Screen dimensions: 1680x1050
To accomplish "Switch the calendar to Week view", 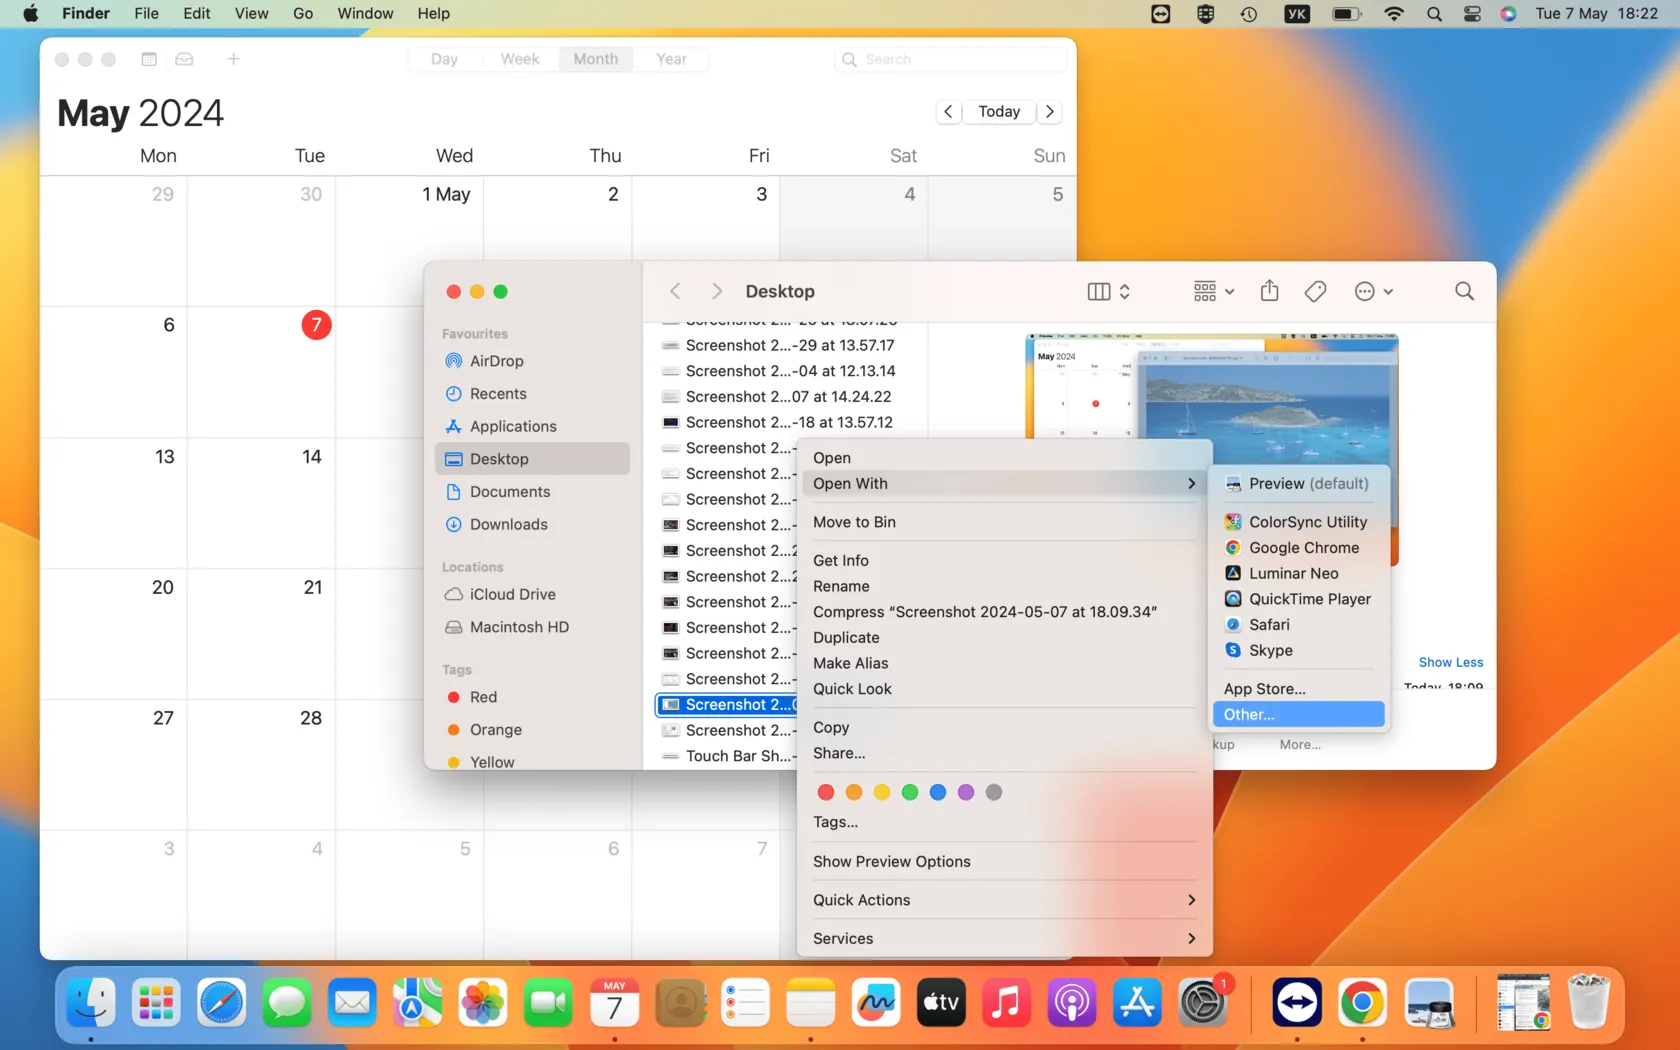I will point(519,59).
